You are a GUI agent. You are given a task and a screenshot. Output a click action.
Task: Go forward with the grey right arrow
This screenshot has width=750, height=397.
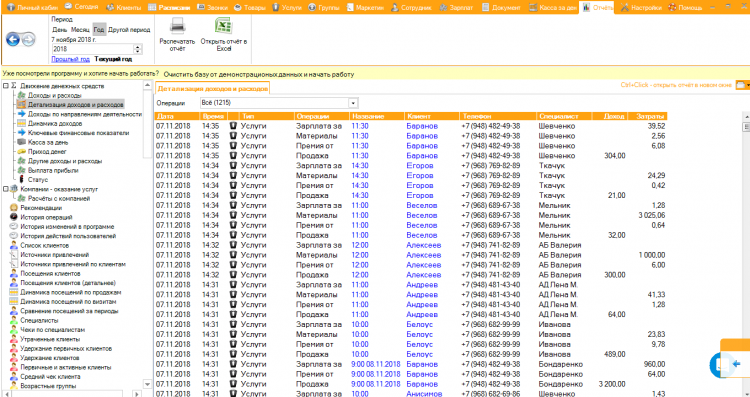coord(29,40)
